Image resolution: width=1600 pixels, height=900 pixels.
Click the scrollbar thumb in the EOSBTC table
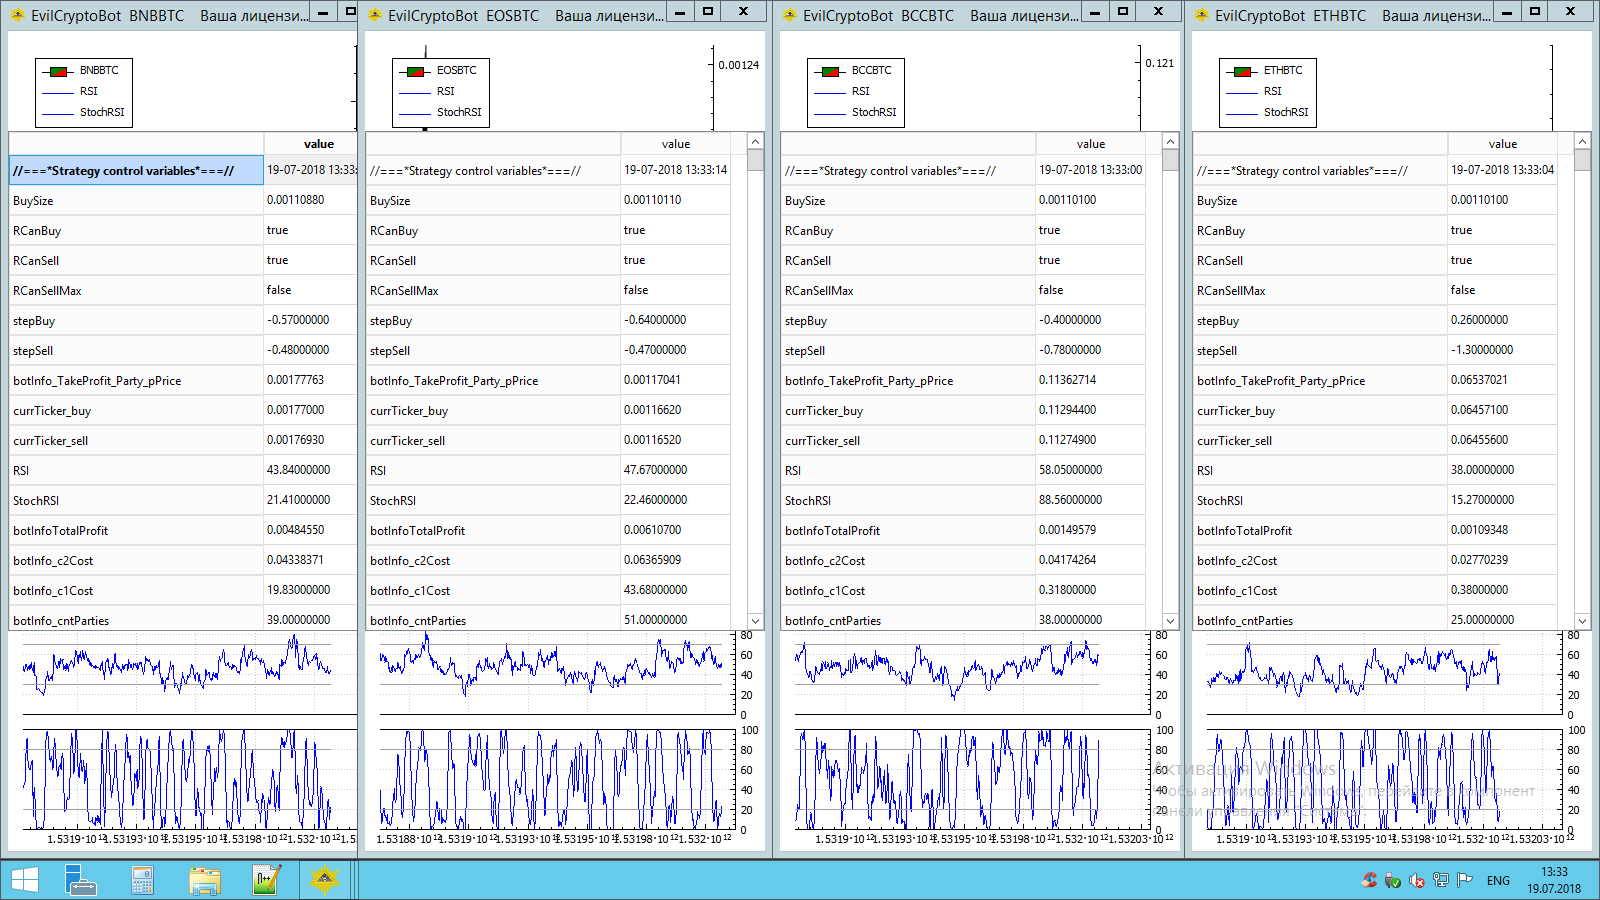coord(755,160)
